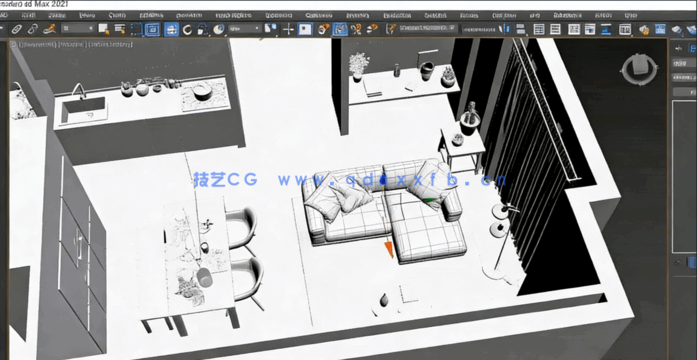697x360 pixels.
Task: Open the Material Editor
Action: click(625, 29)
